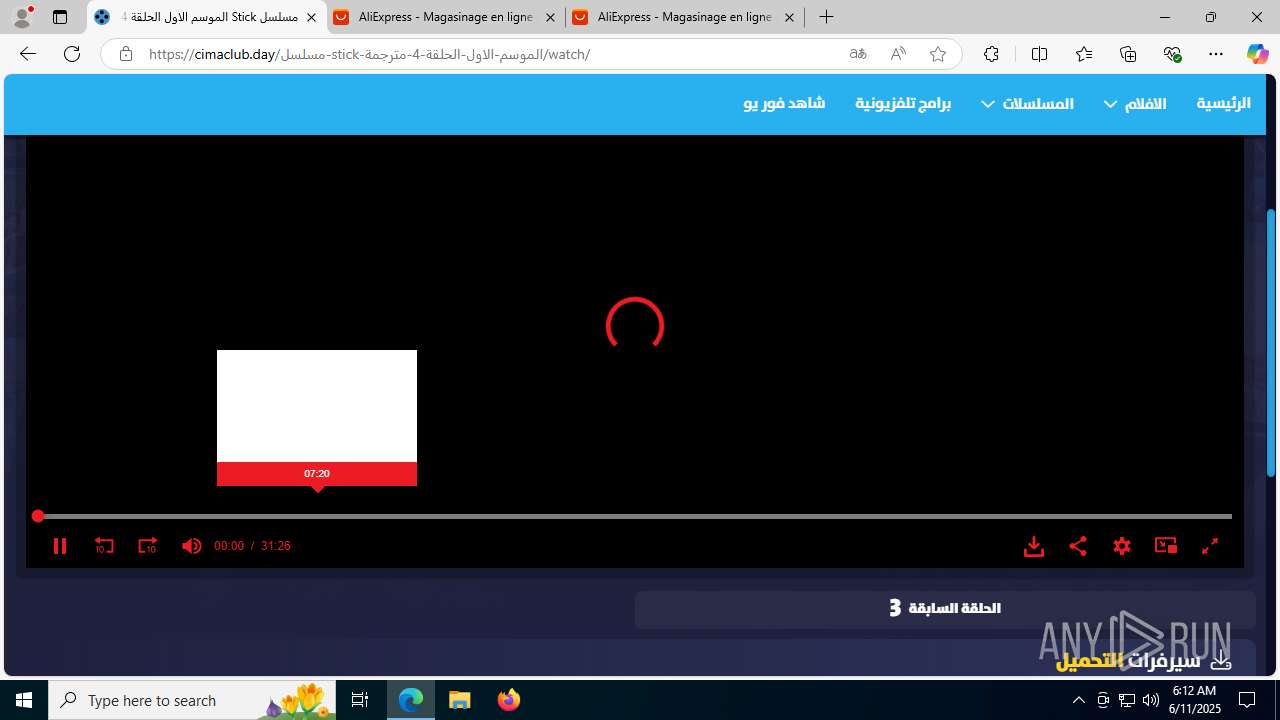Skip forward 10 seconds in video
The image size is (1280, 720).
point(148,546)
